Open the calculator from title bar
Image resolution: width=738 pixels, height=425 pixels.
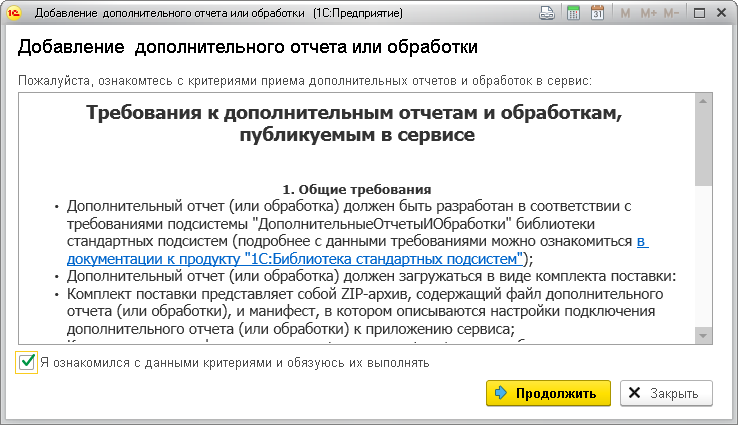(573, 14)
